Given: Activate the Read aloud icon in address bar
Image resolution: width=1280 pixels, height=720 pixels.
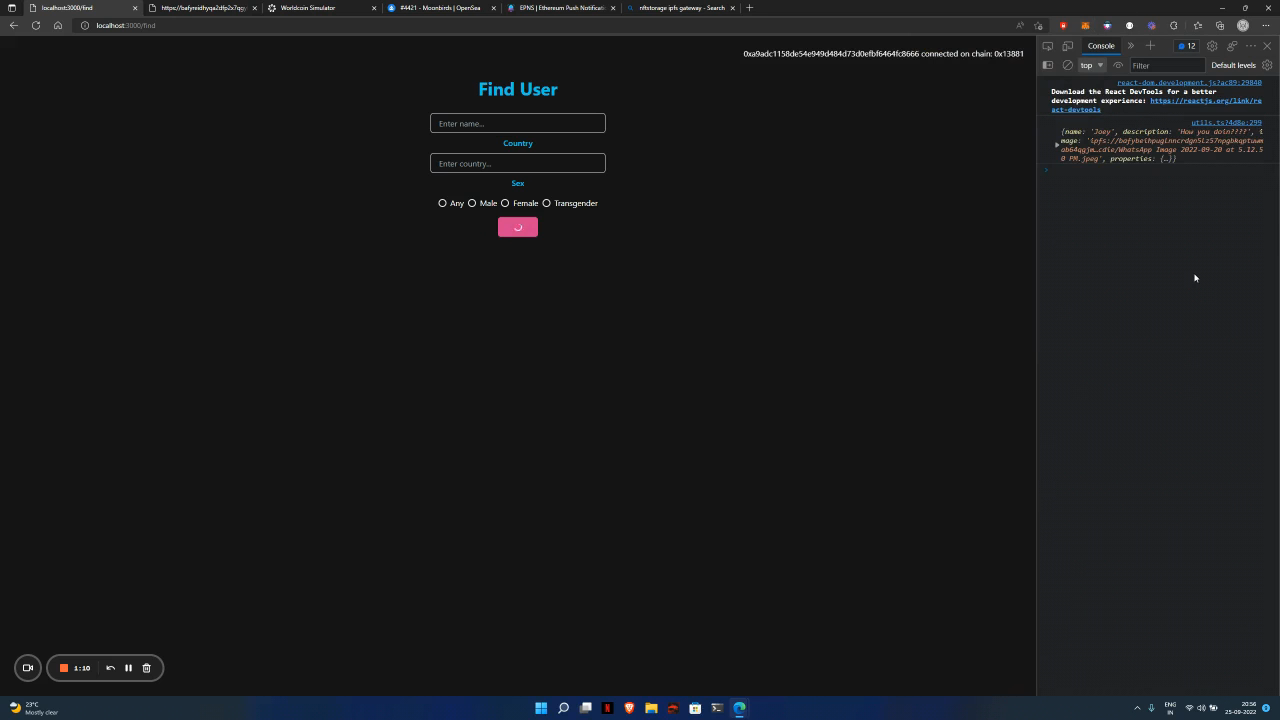Looking at the screenshot, I should coord(1020,25).
